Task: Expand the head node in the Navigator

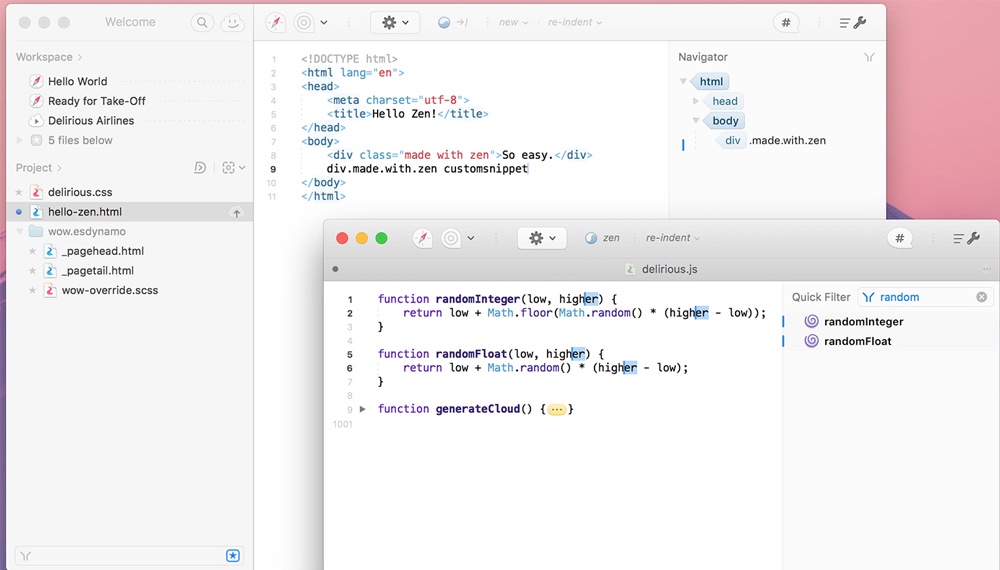Action: (x=697, y=101)
